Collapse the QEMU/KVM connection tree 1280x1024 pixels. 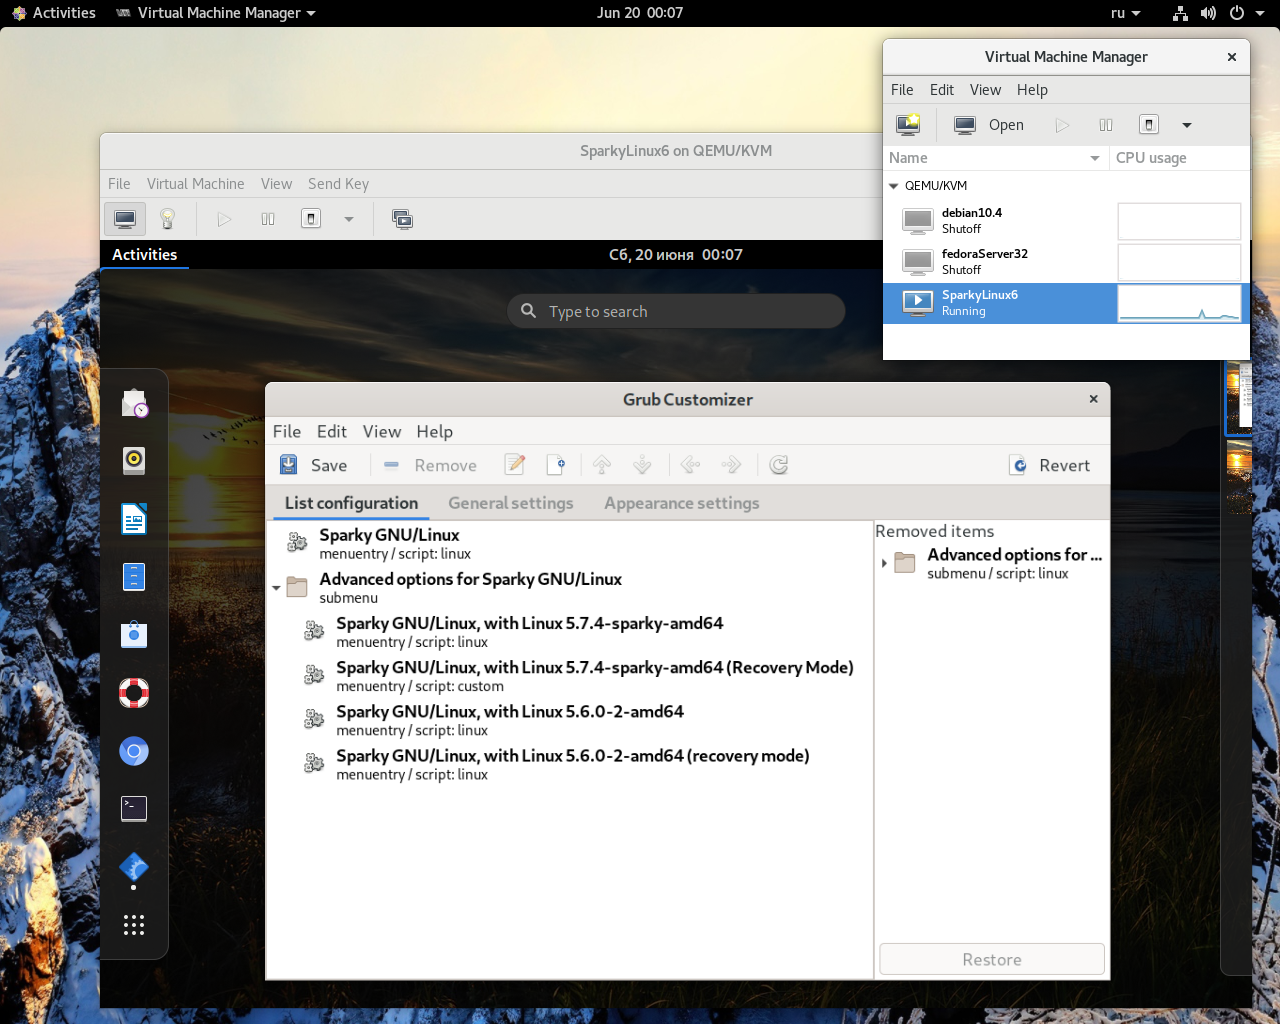click(894, 186)
